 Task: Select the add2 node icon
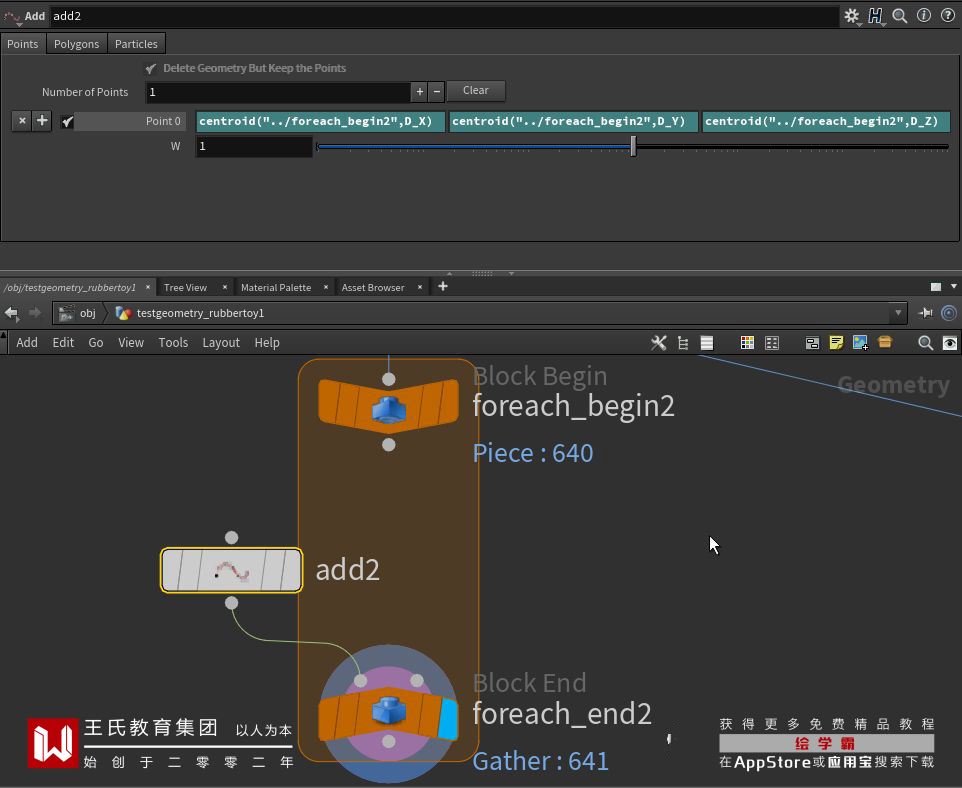[x=231, y=570]
